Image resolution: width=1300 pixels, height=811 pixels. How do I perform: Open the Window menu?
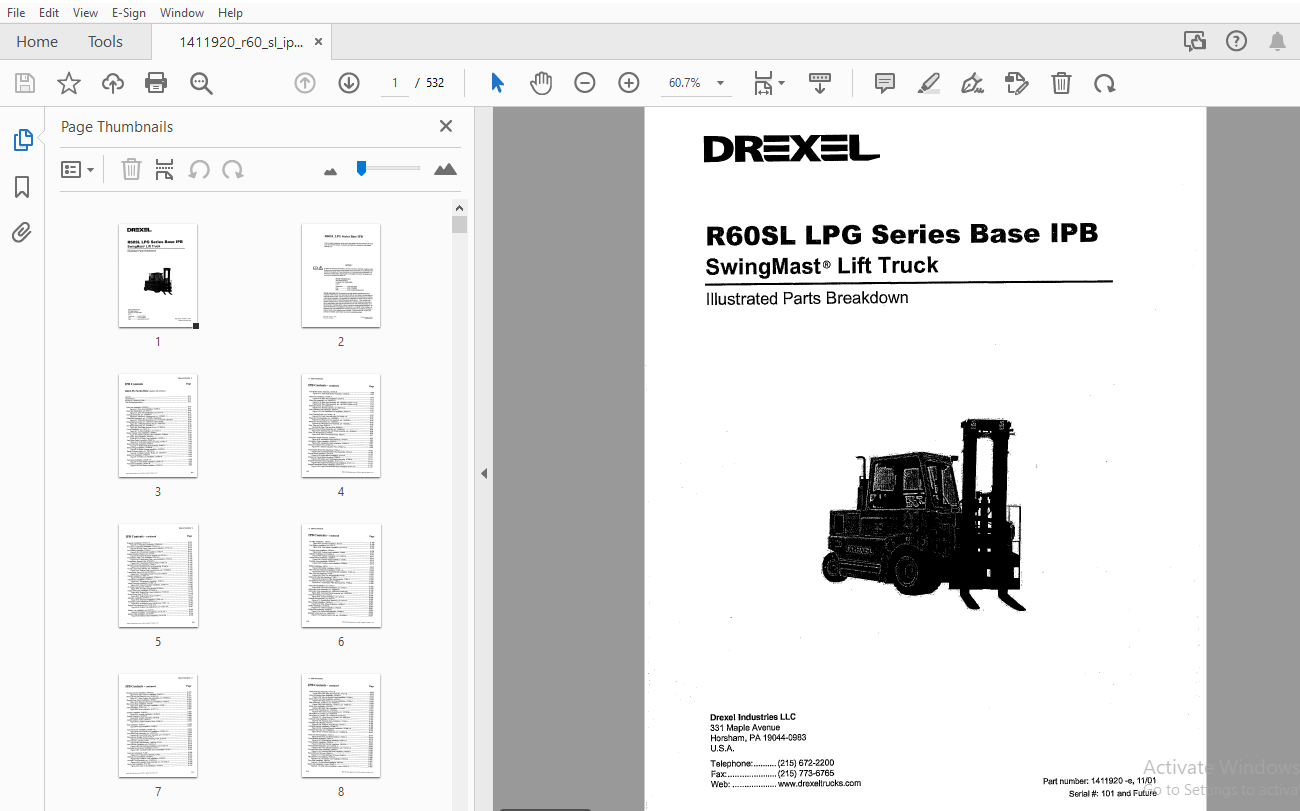tap(182, 13)
